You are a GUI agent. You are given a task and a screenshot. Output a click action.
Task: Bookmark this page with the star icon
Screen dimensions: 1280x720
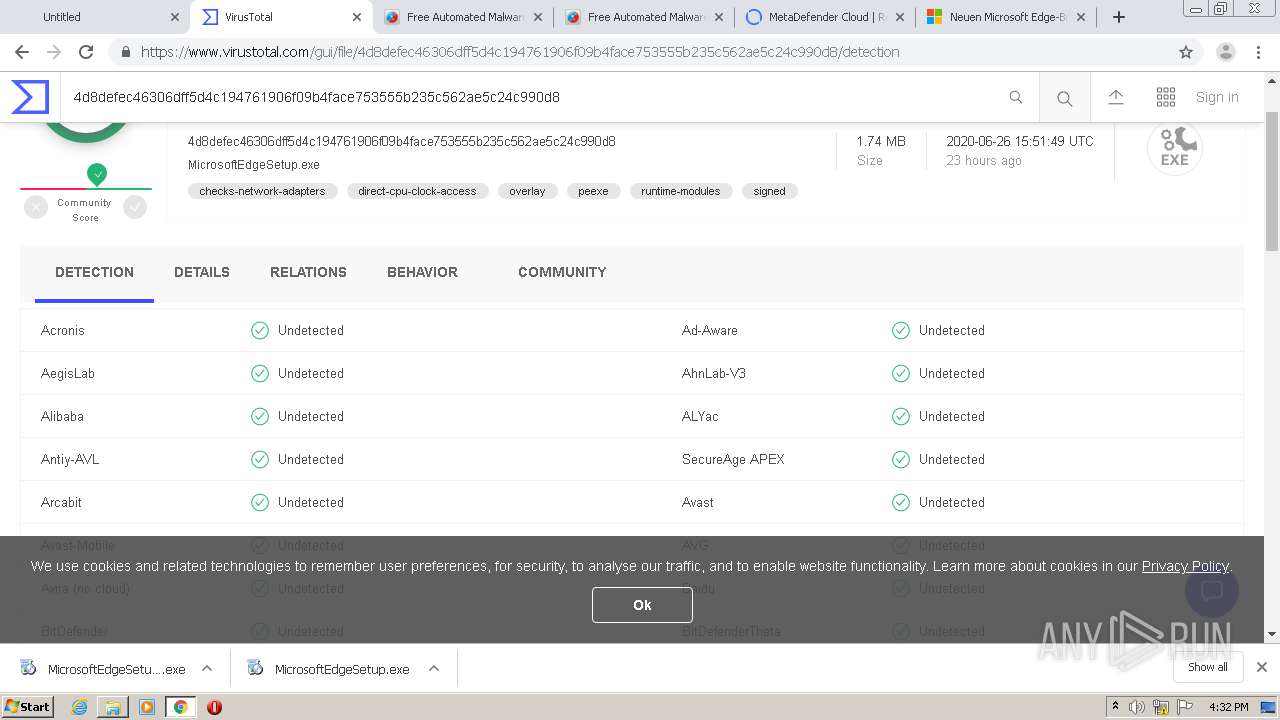pos(1186,52)
